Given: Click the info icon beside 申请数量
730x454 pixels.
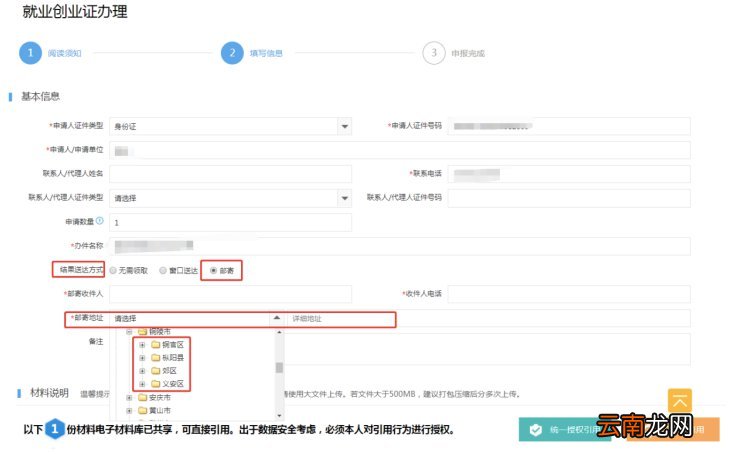Looking at the screenshot, I should (100, 221).
